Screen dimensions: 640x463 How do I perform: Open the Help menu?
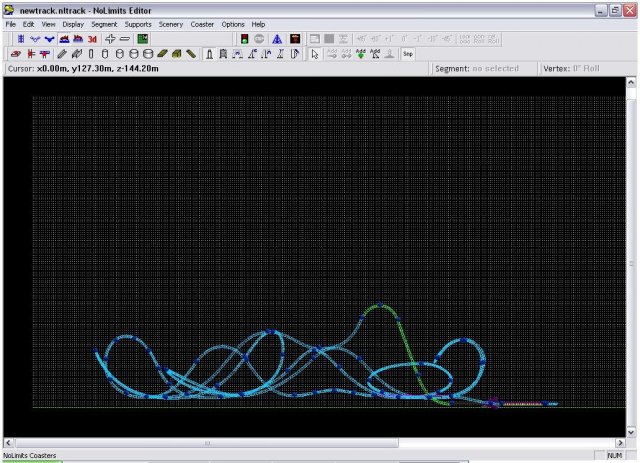tap(259, 23)
